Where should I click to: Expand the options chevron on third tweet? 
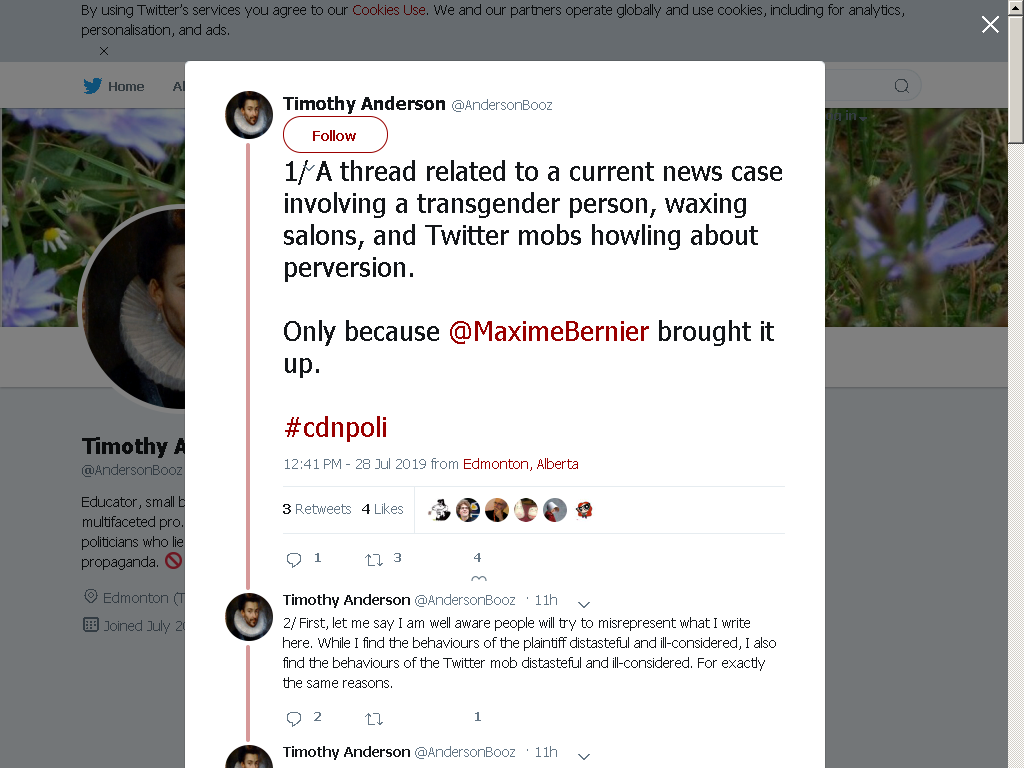pos(584,756)
